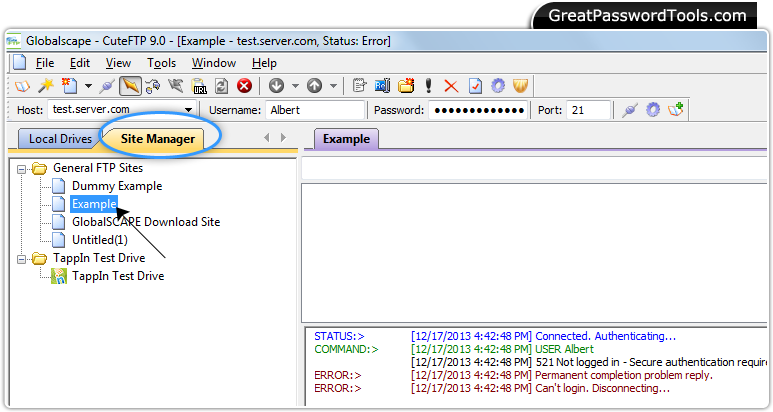Collapse the TappIn Test Drive folder

[21, 259]
